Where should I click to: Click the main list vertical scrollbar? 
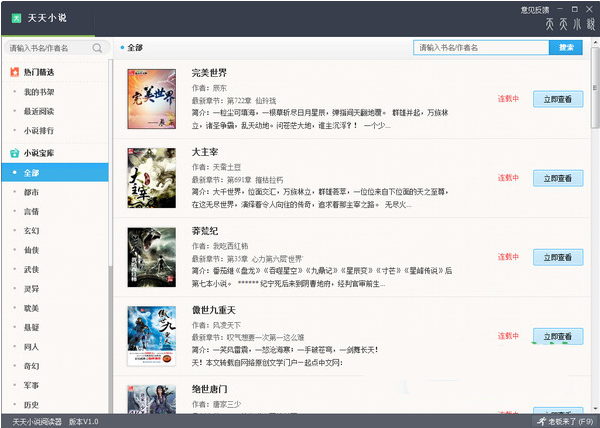pos(595,88)
